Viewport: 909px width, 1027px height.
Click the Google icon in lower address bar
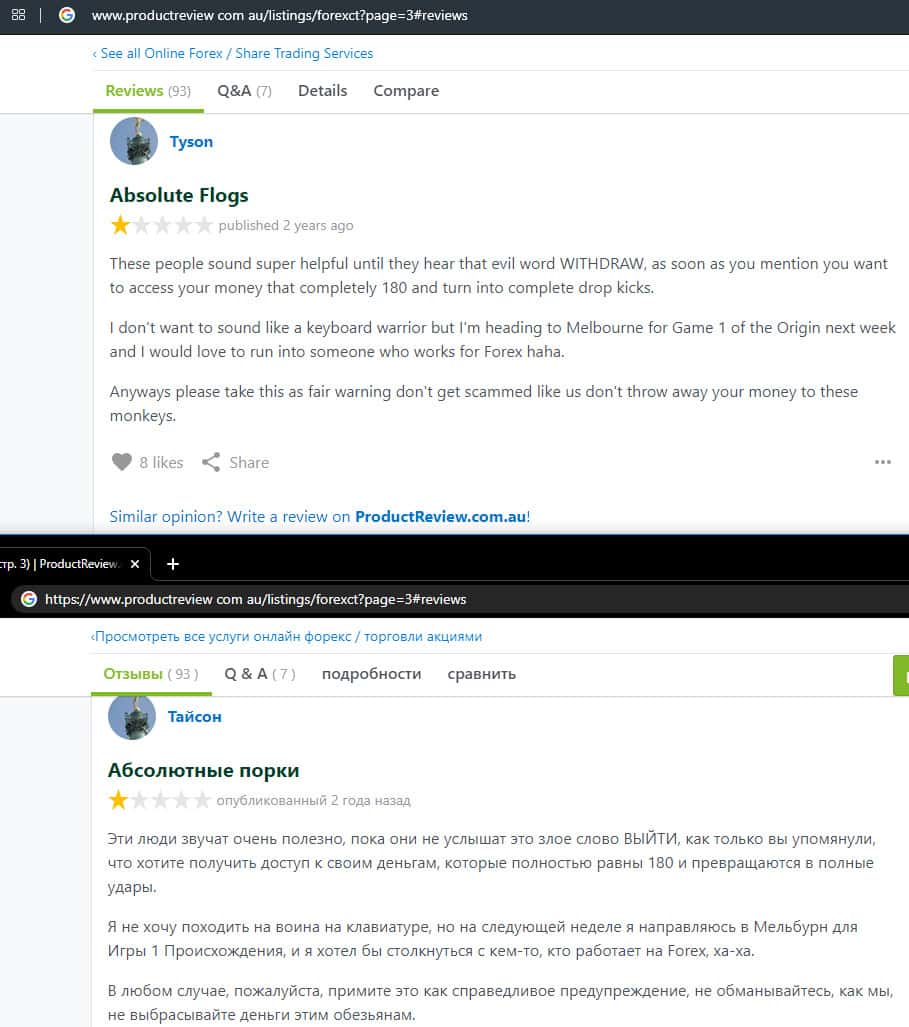(x=29, y=599)
